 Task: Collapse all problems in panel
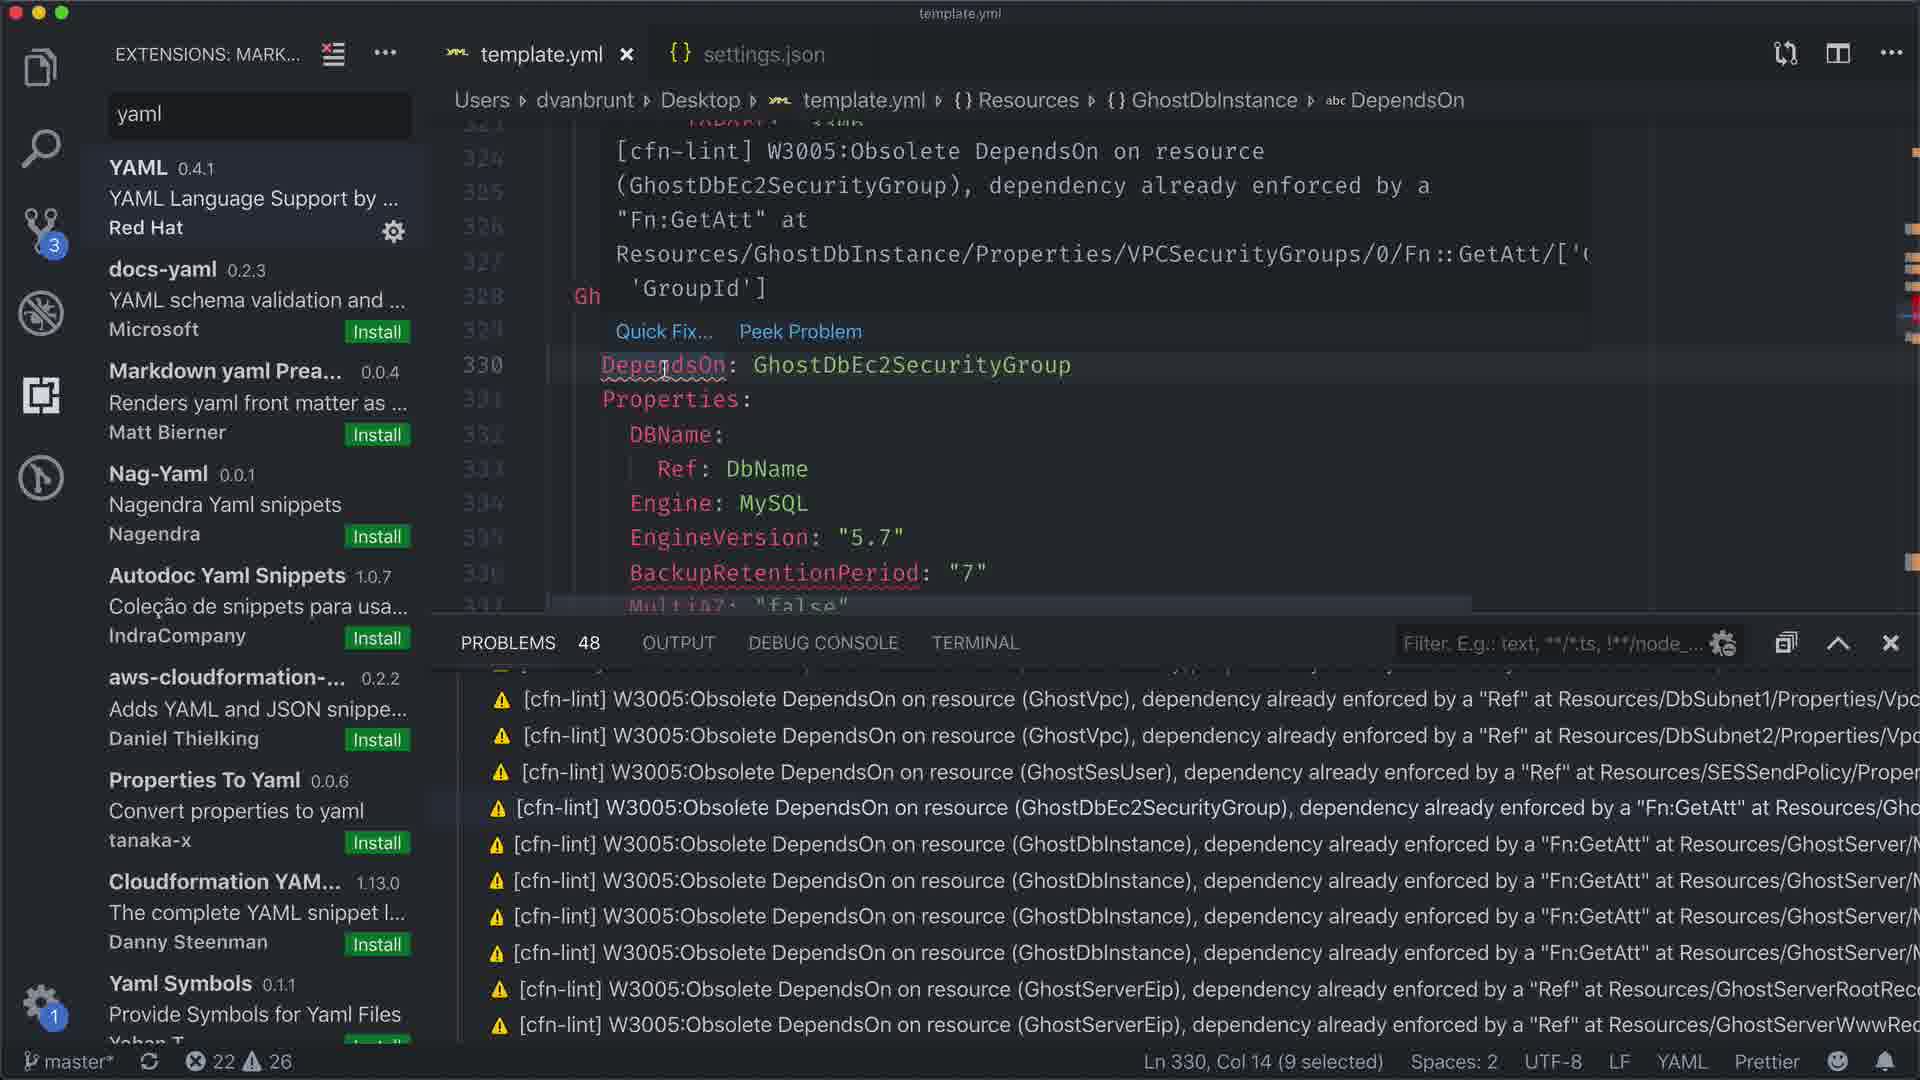point(1786,643)
